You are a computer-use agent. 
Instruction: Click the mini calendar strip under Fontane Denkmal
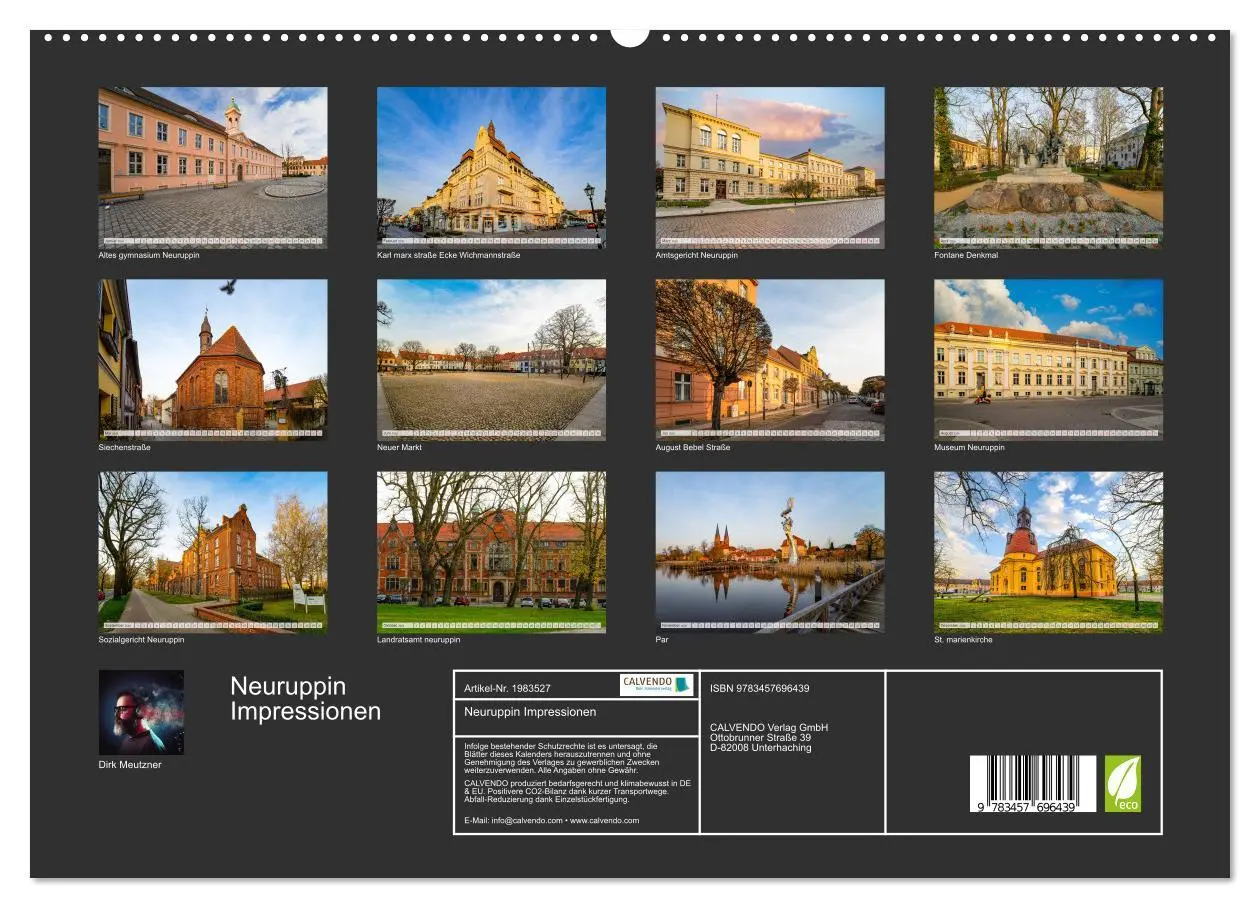click(1046, 238)
